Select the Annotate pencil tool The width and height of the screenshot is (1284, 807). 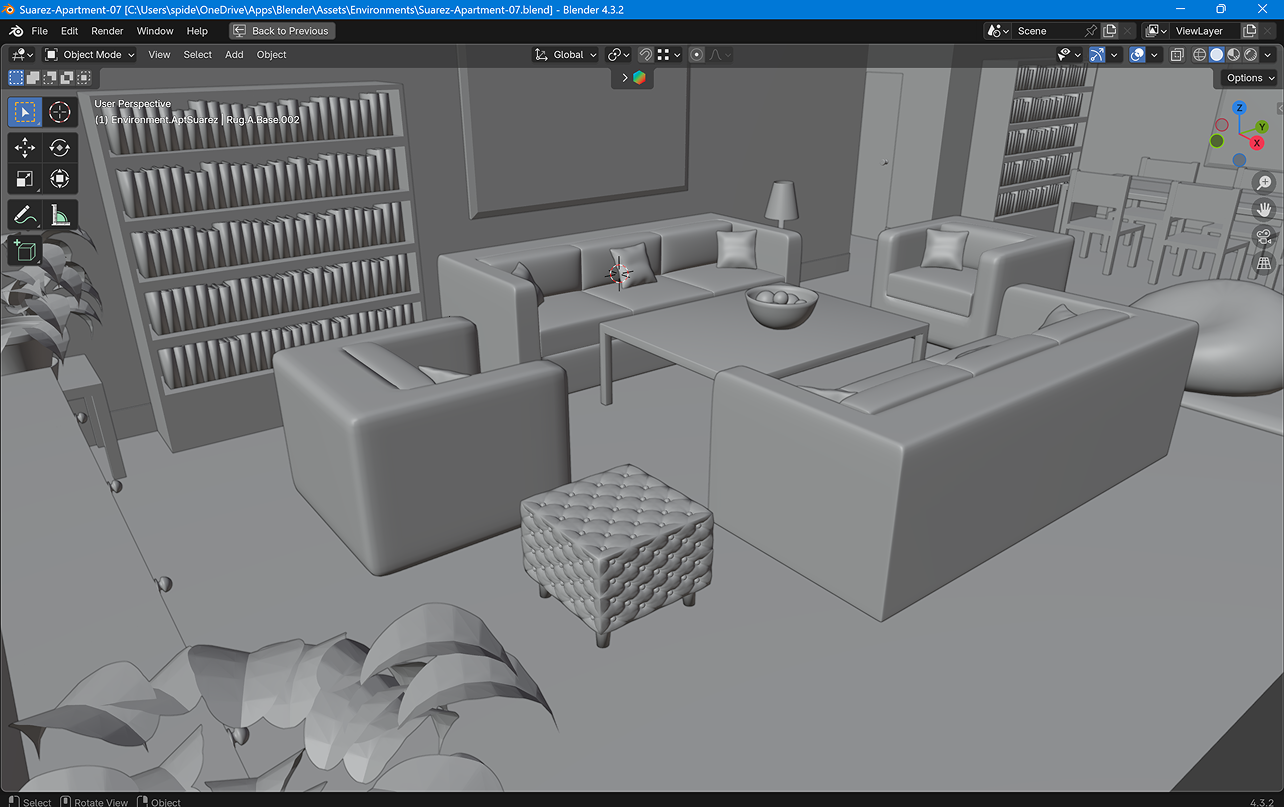pyautogui.click(x=25, y=214)
